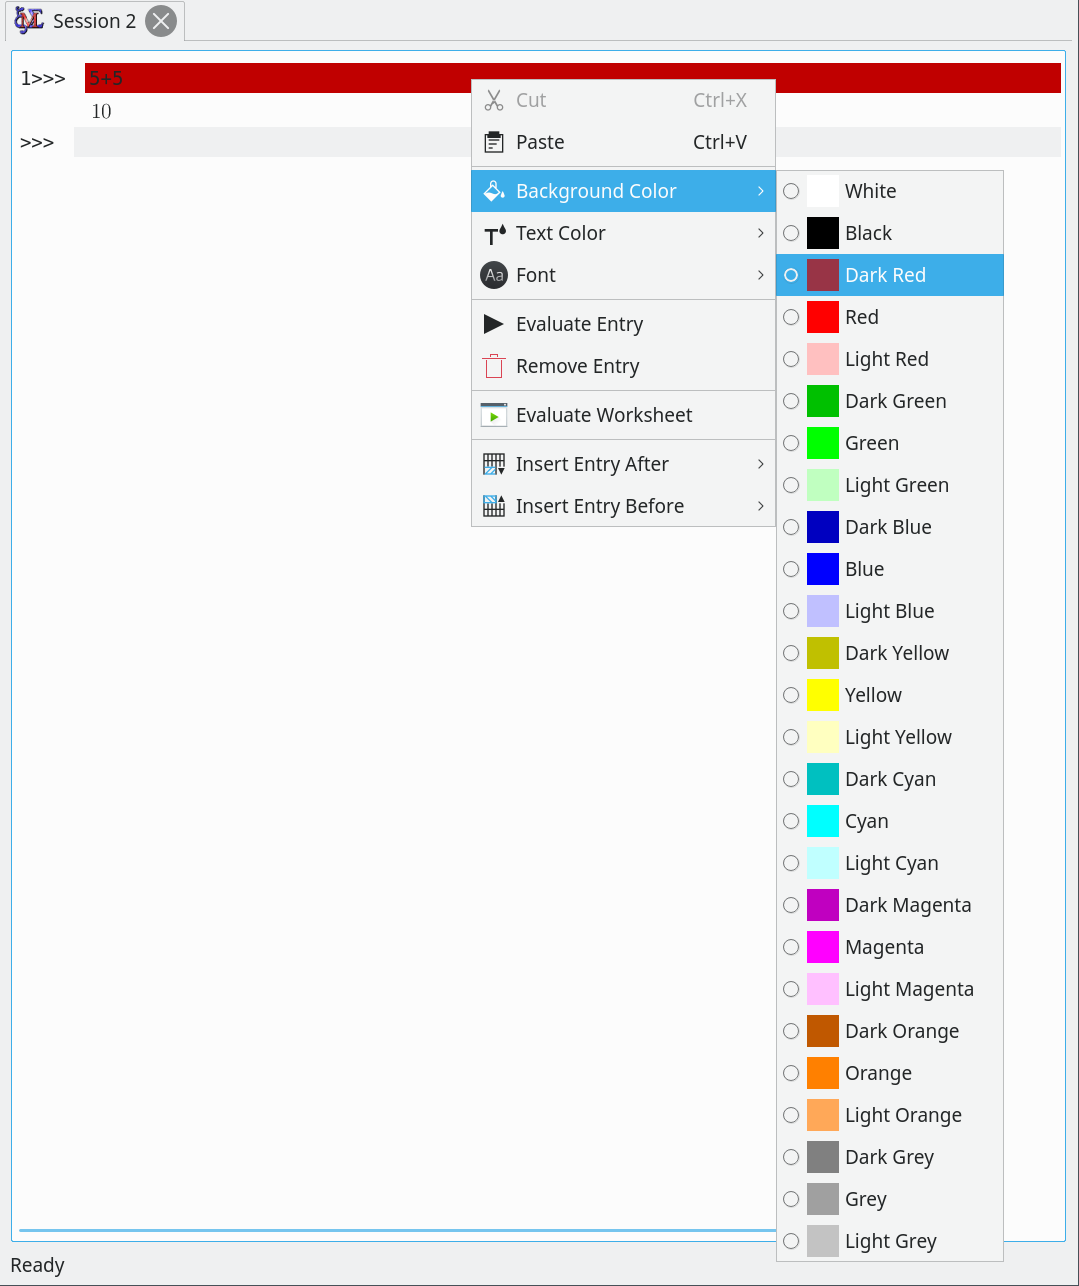Image resolution: width=1079 pixels, height=1286 pixels.
Task: Click the Evaluate Worksheet icon
Action: click(x=494, y=414)
